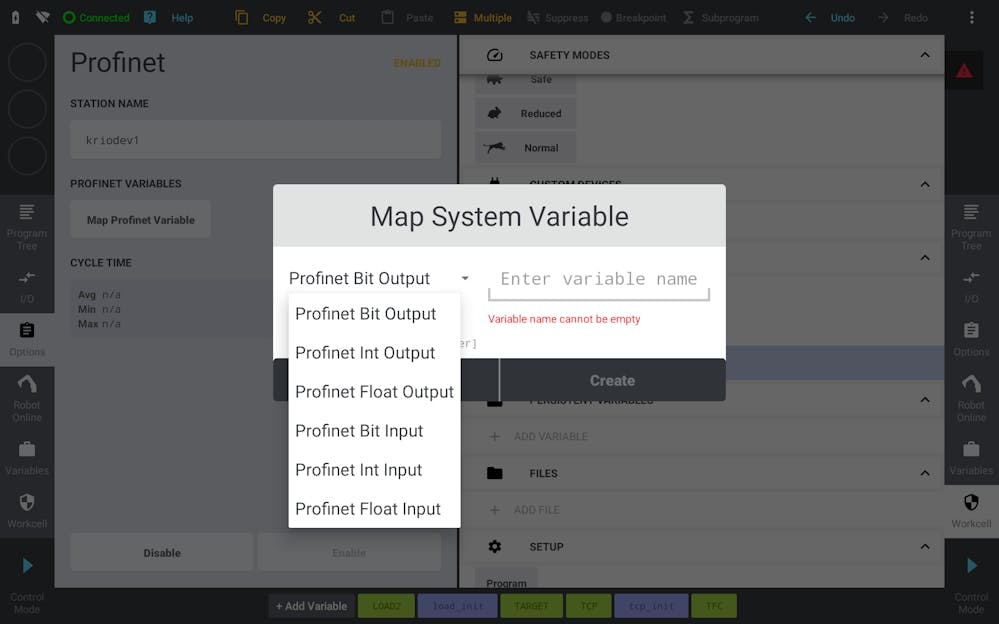Click Map Profinet Variable button
This screenshot has width=999, height=624.
point(141,220)
